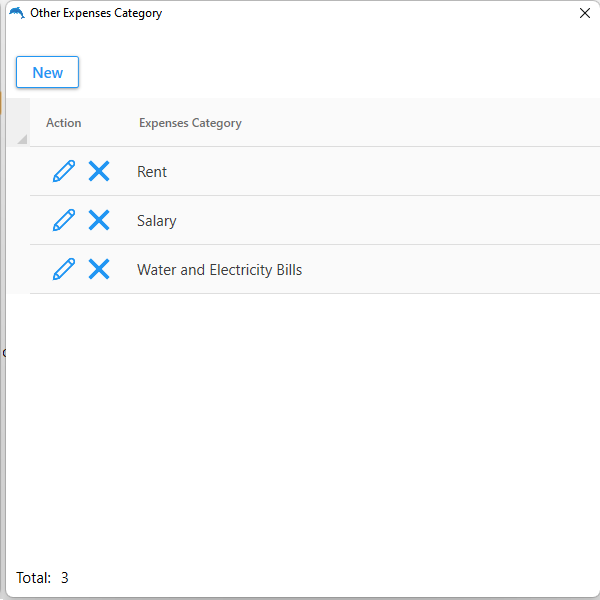Select the Rent category name cell
Viewport: 600px width, 600px height.
click(x=152, y=172)
